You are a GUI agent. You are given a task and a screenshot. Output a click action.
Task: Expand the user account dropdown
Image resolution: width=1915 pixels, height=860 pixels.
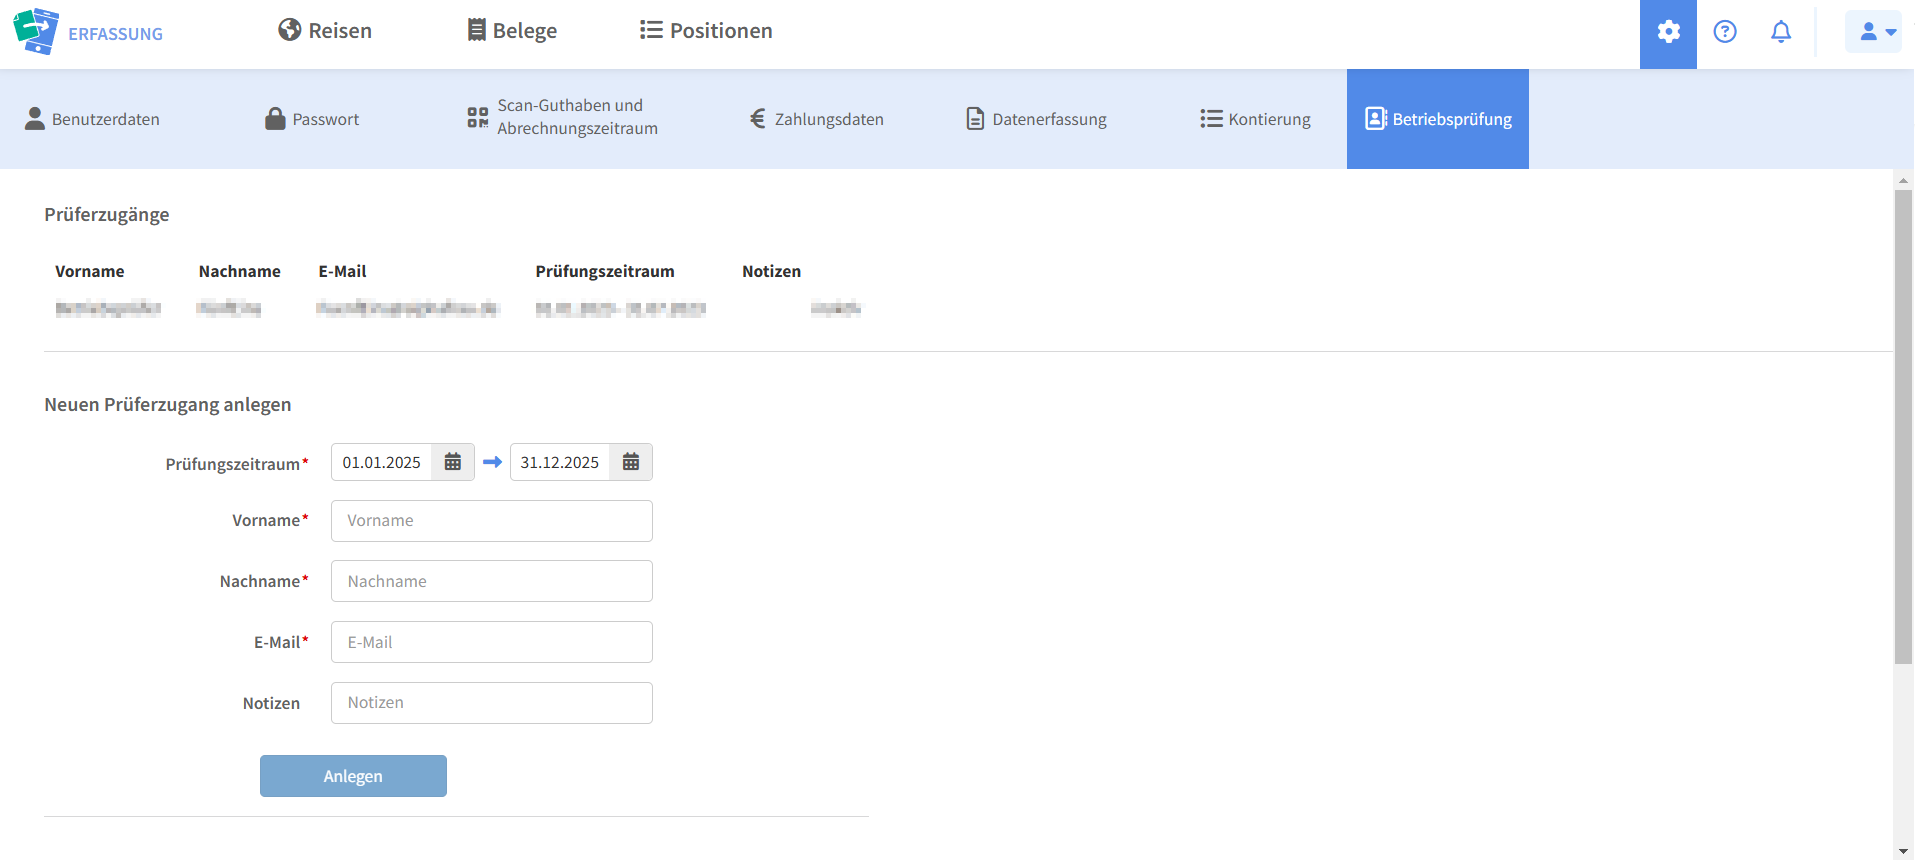click(1874, 32)
